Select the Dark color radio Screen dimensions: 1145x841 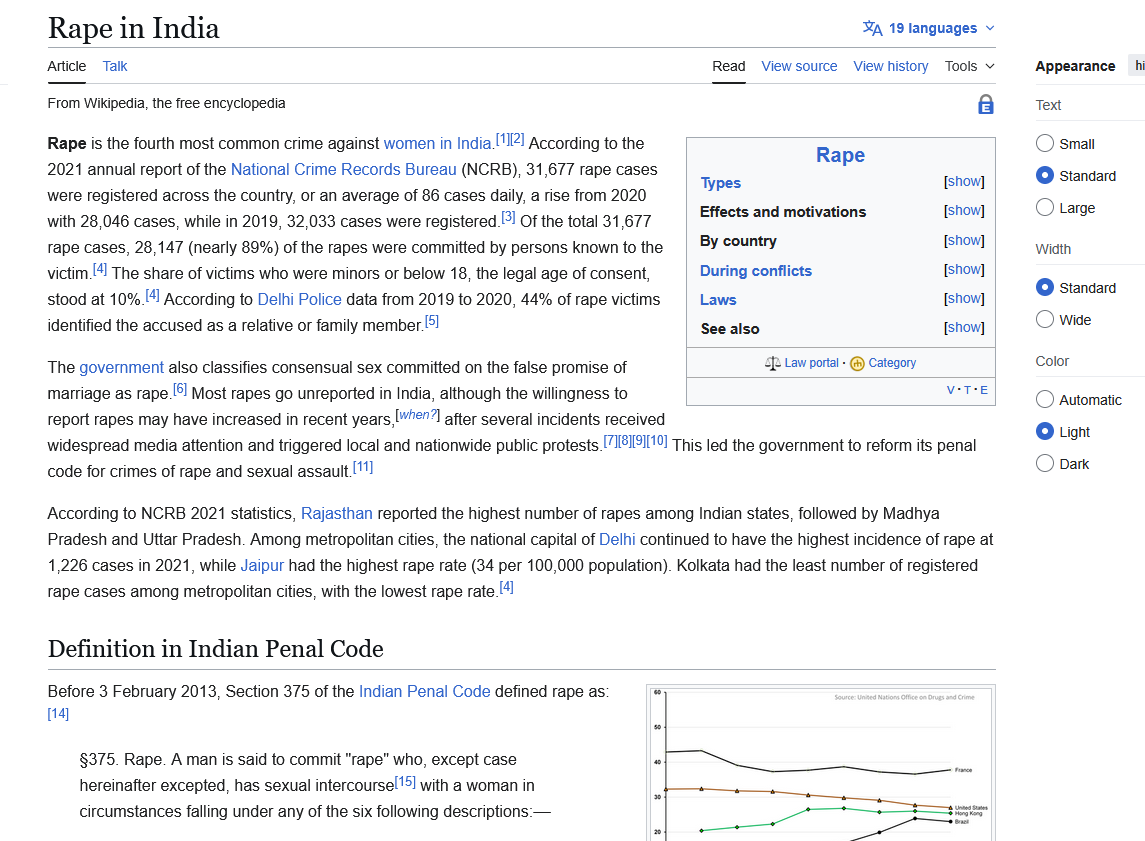pyautogui.click(x=1045, y=464)
